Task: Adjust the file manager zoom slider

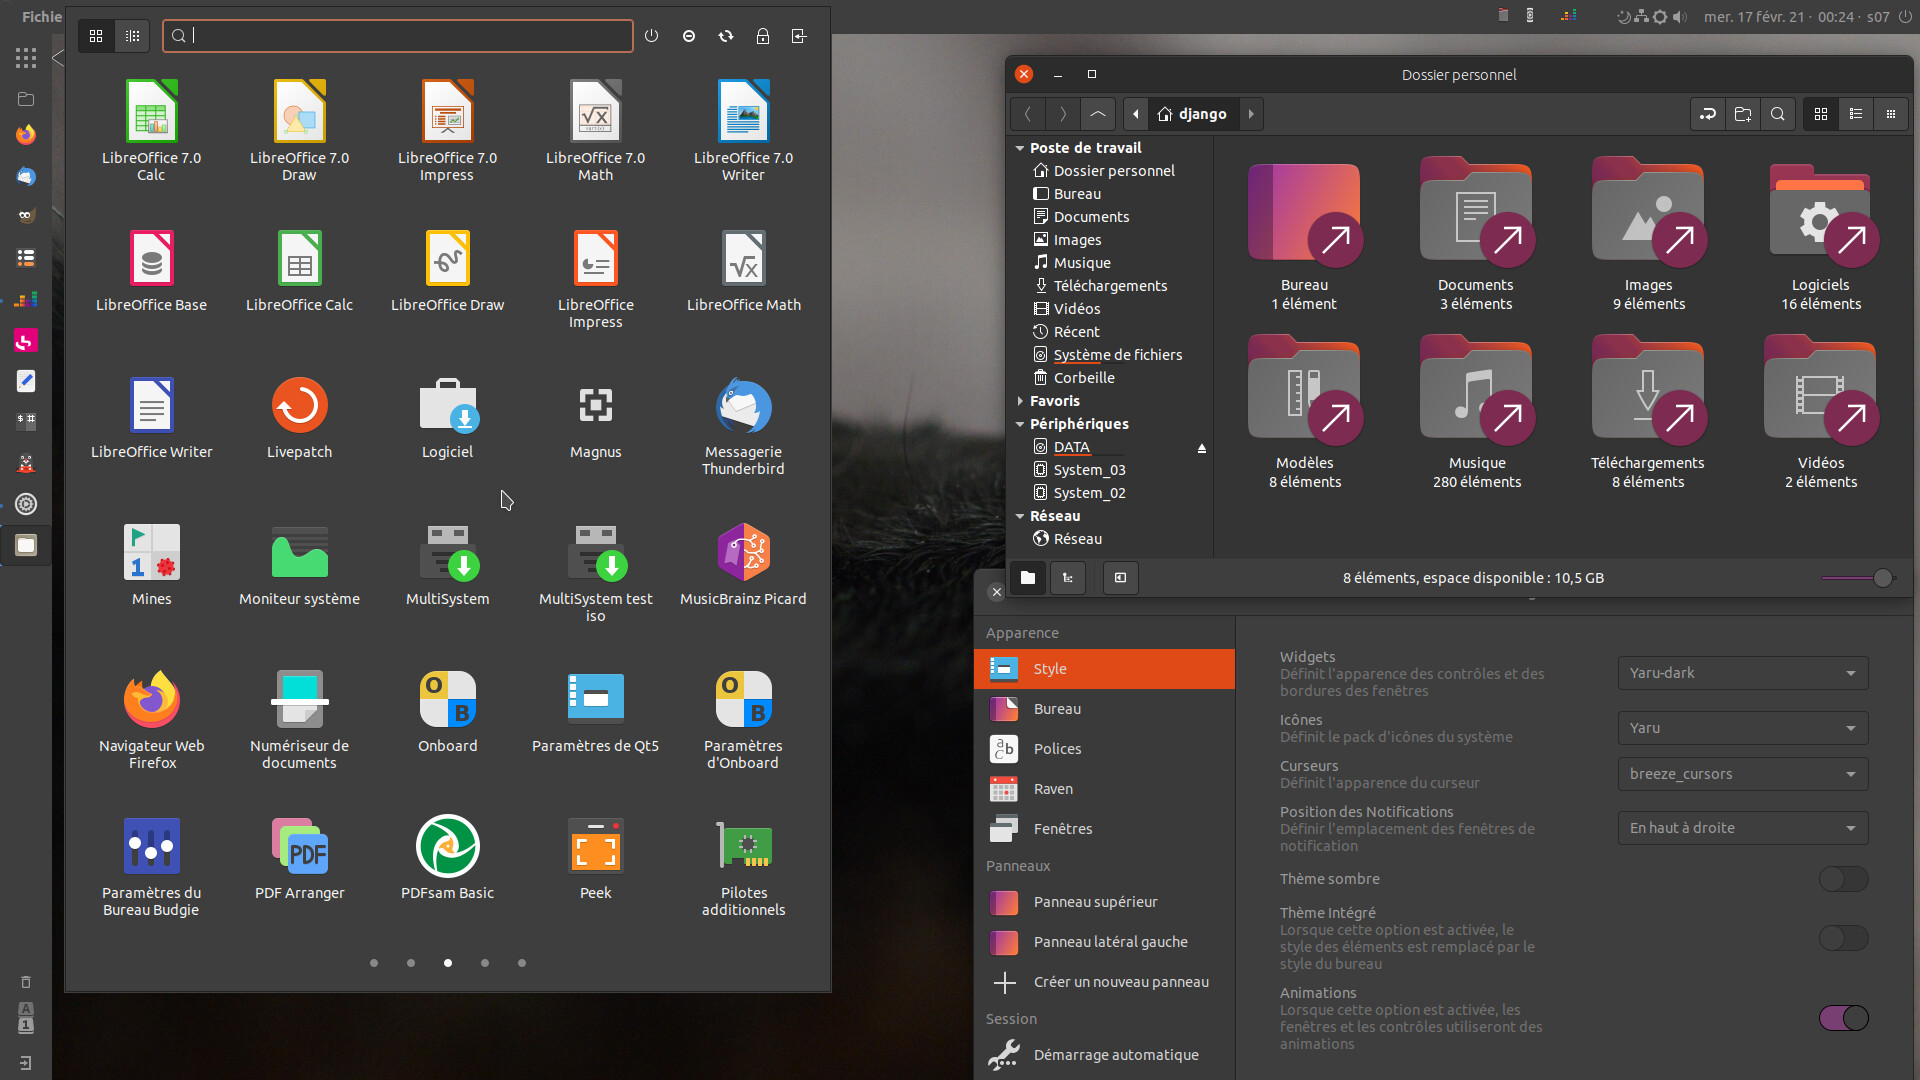Action: (x=1882, y=578)
